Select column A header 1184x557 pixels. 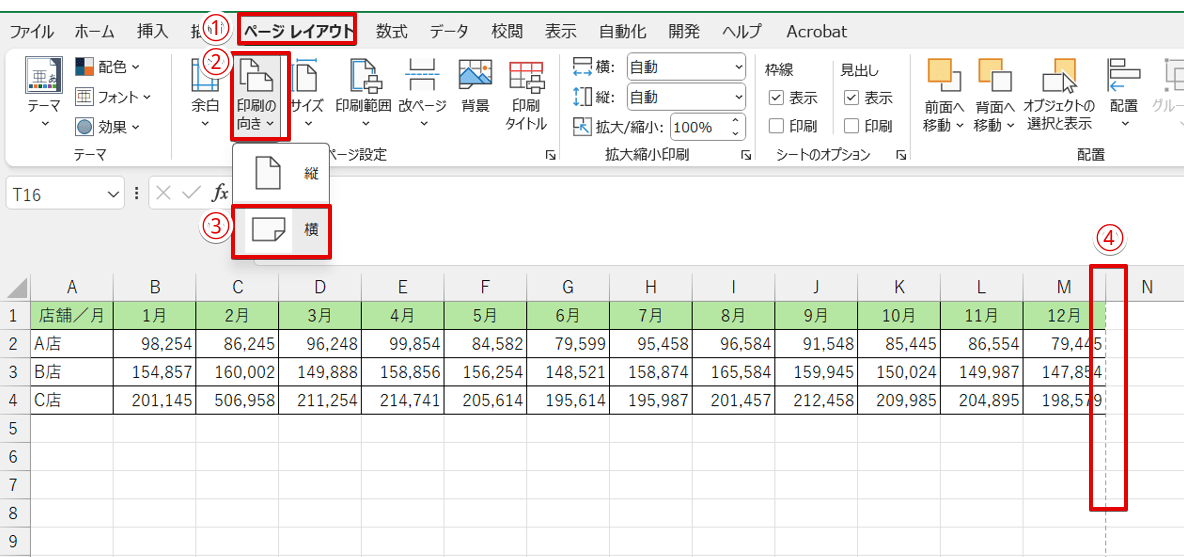pos(72,286)
